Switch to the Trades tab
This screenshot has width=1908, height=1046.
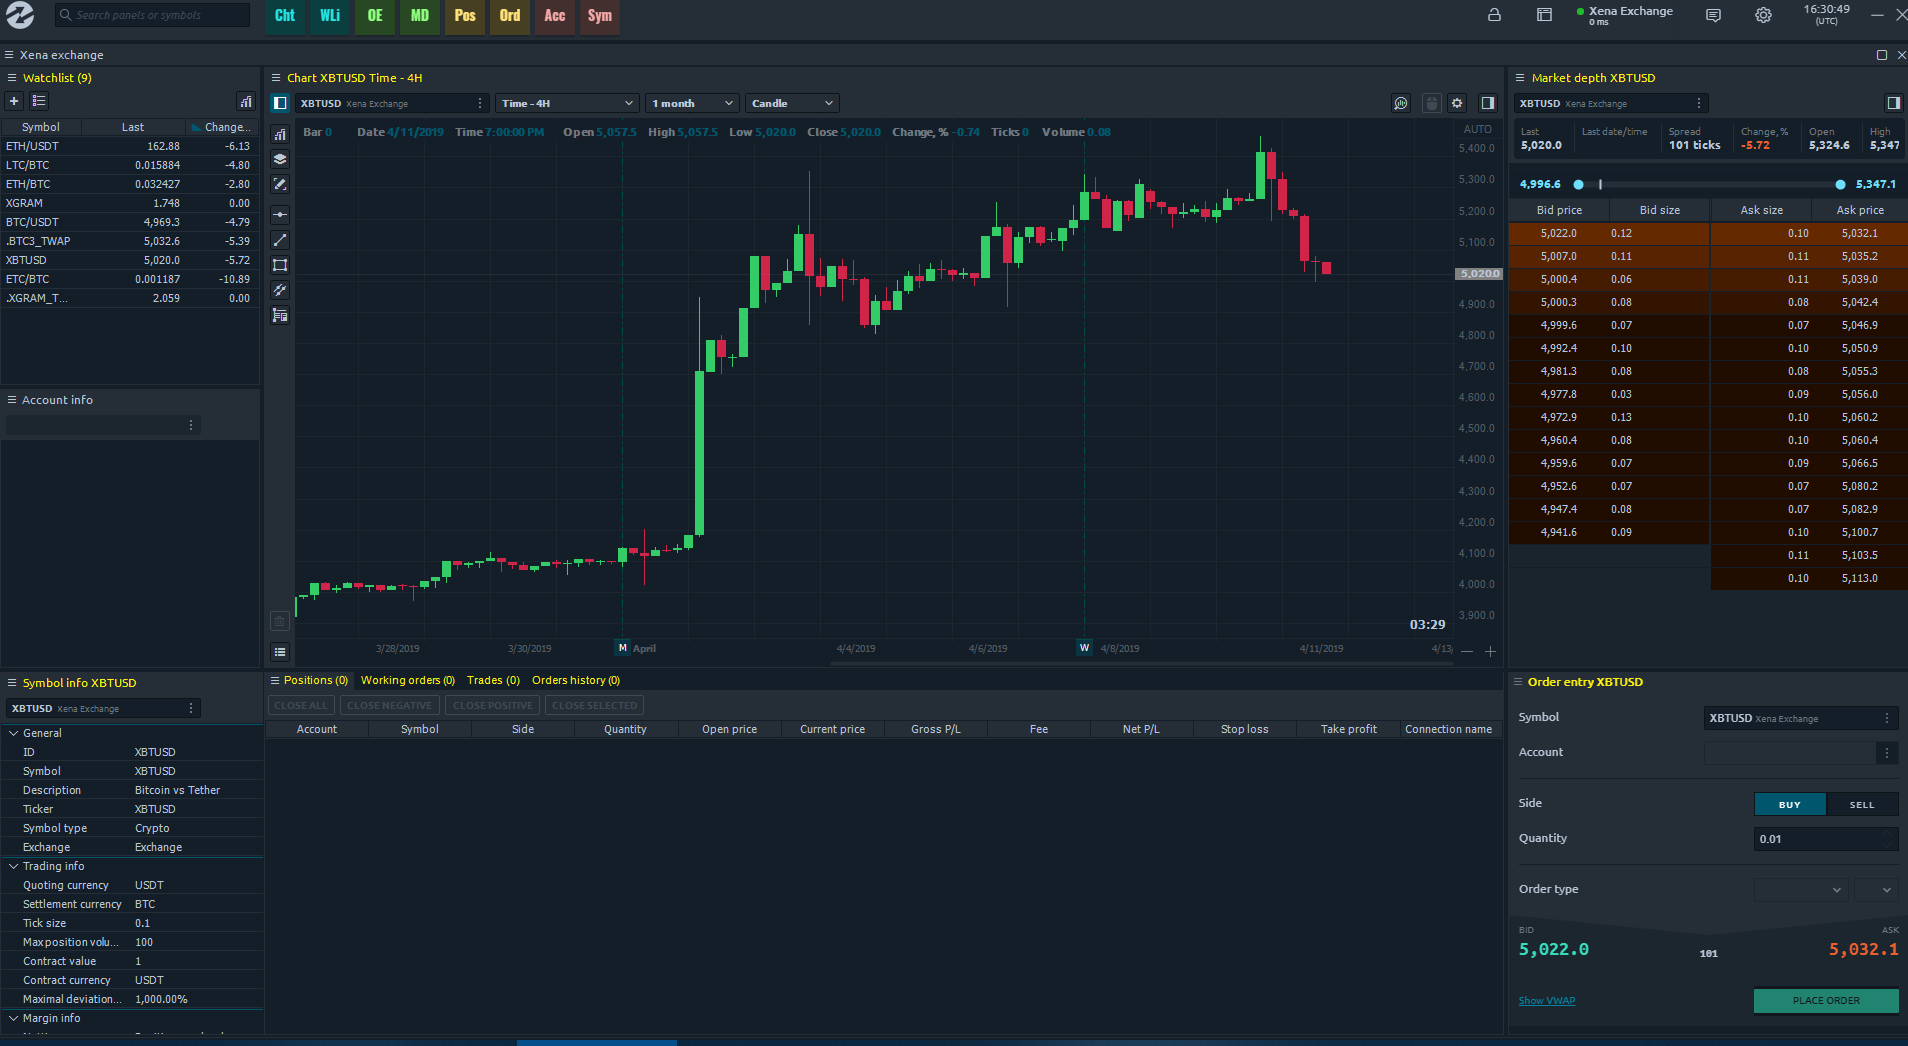coord(492,680)
